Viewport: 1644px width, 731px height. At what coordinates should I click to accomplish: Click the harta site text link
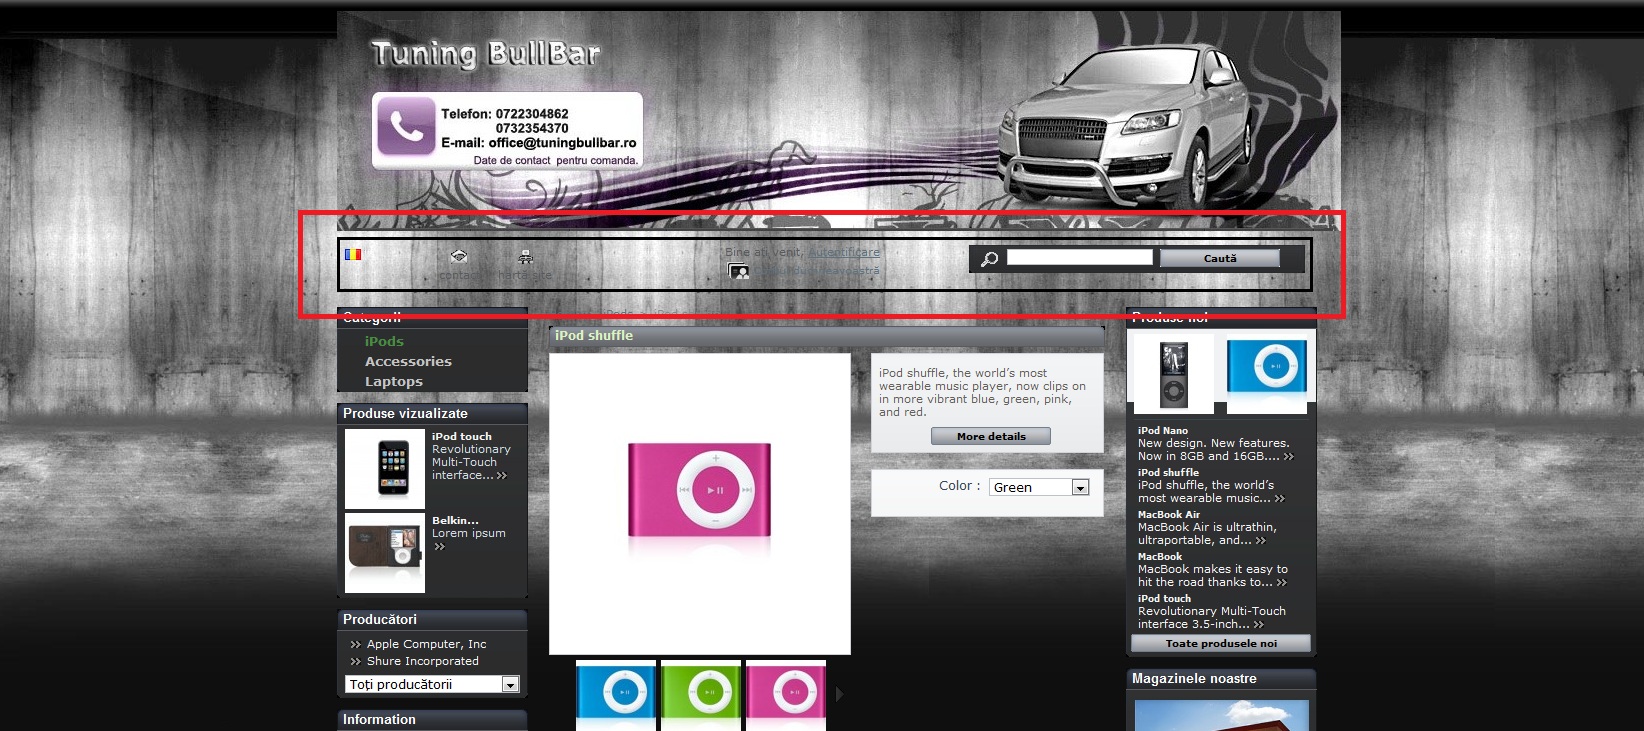pos(525,275)
